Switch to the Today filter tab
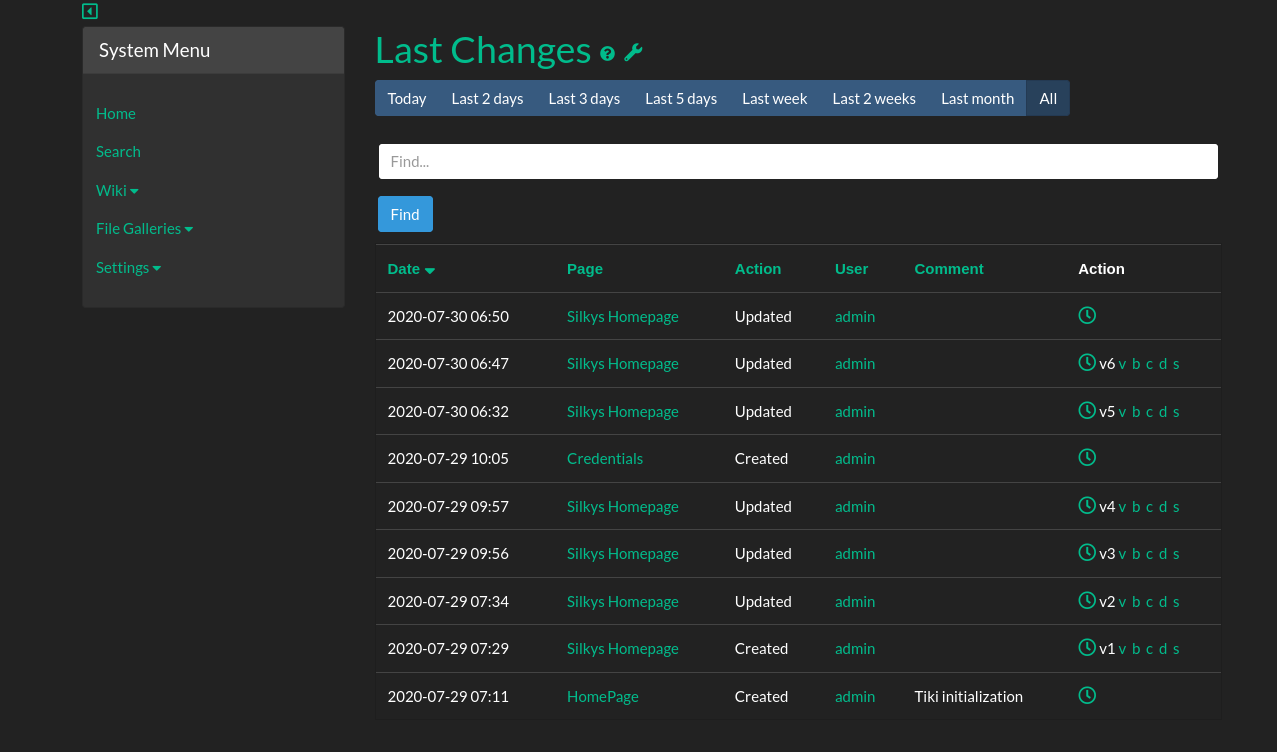The height and width of the screenshot is (752, 1277). point(407,98)
